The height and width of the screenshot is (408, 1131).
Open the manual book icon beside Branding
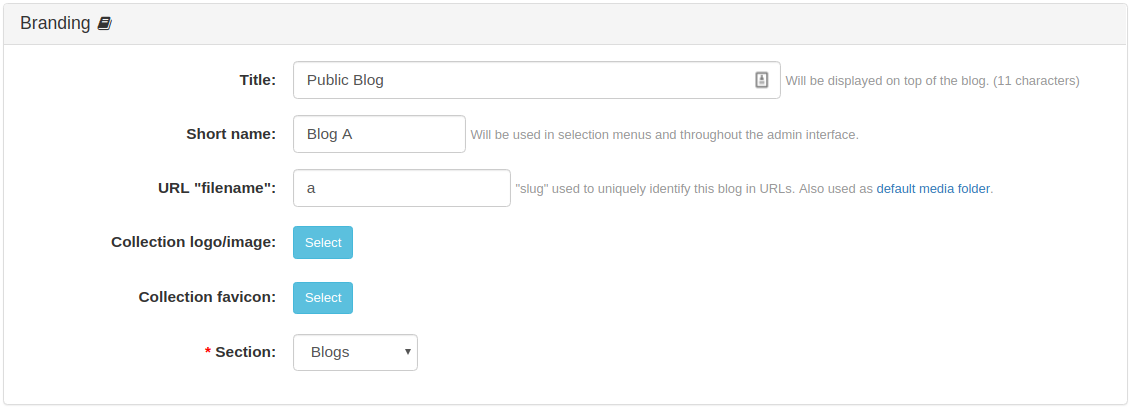tap(105, 24)
